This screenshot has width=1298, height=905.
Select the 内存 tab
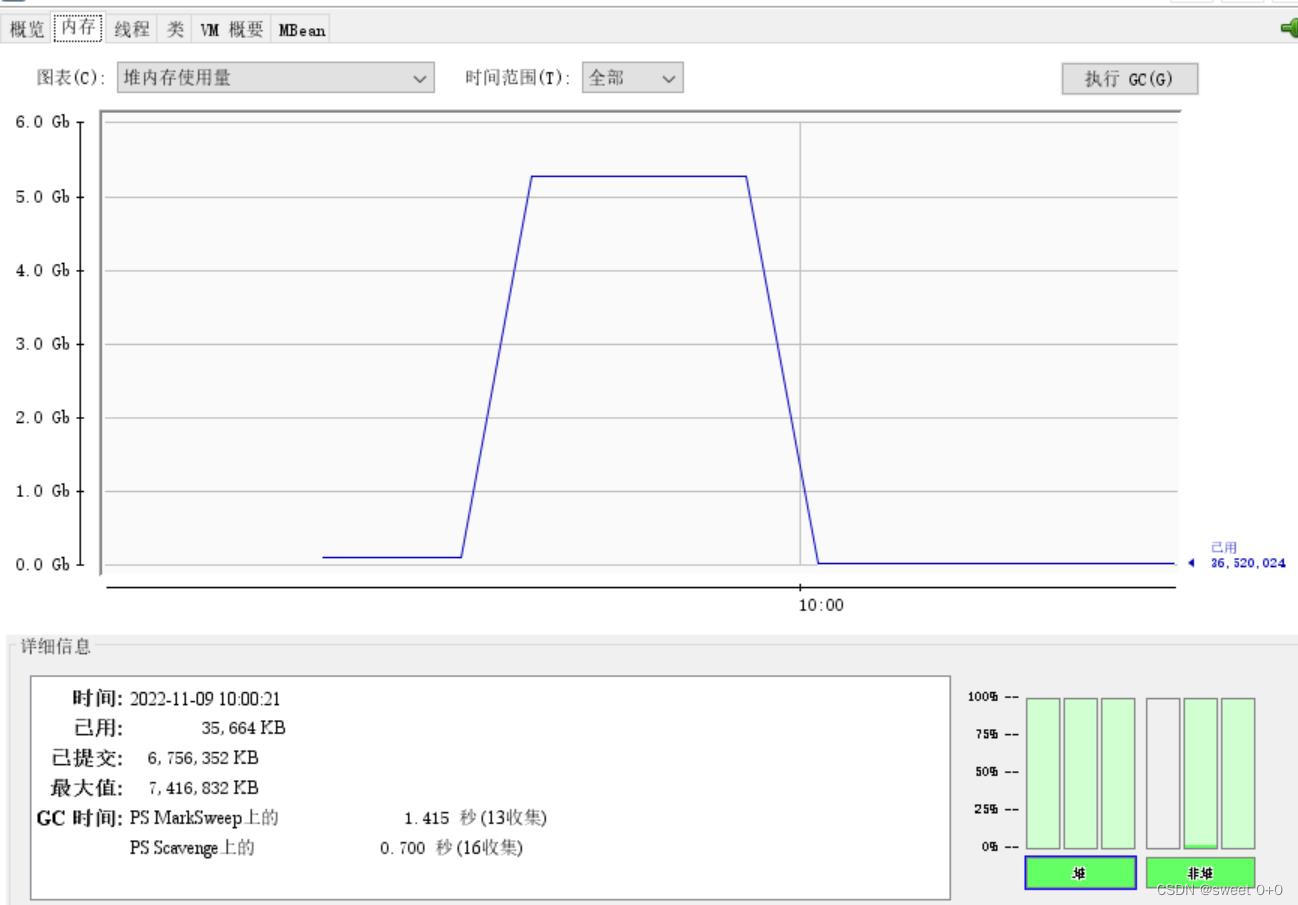[78, 28]
